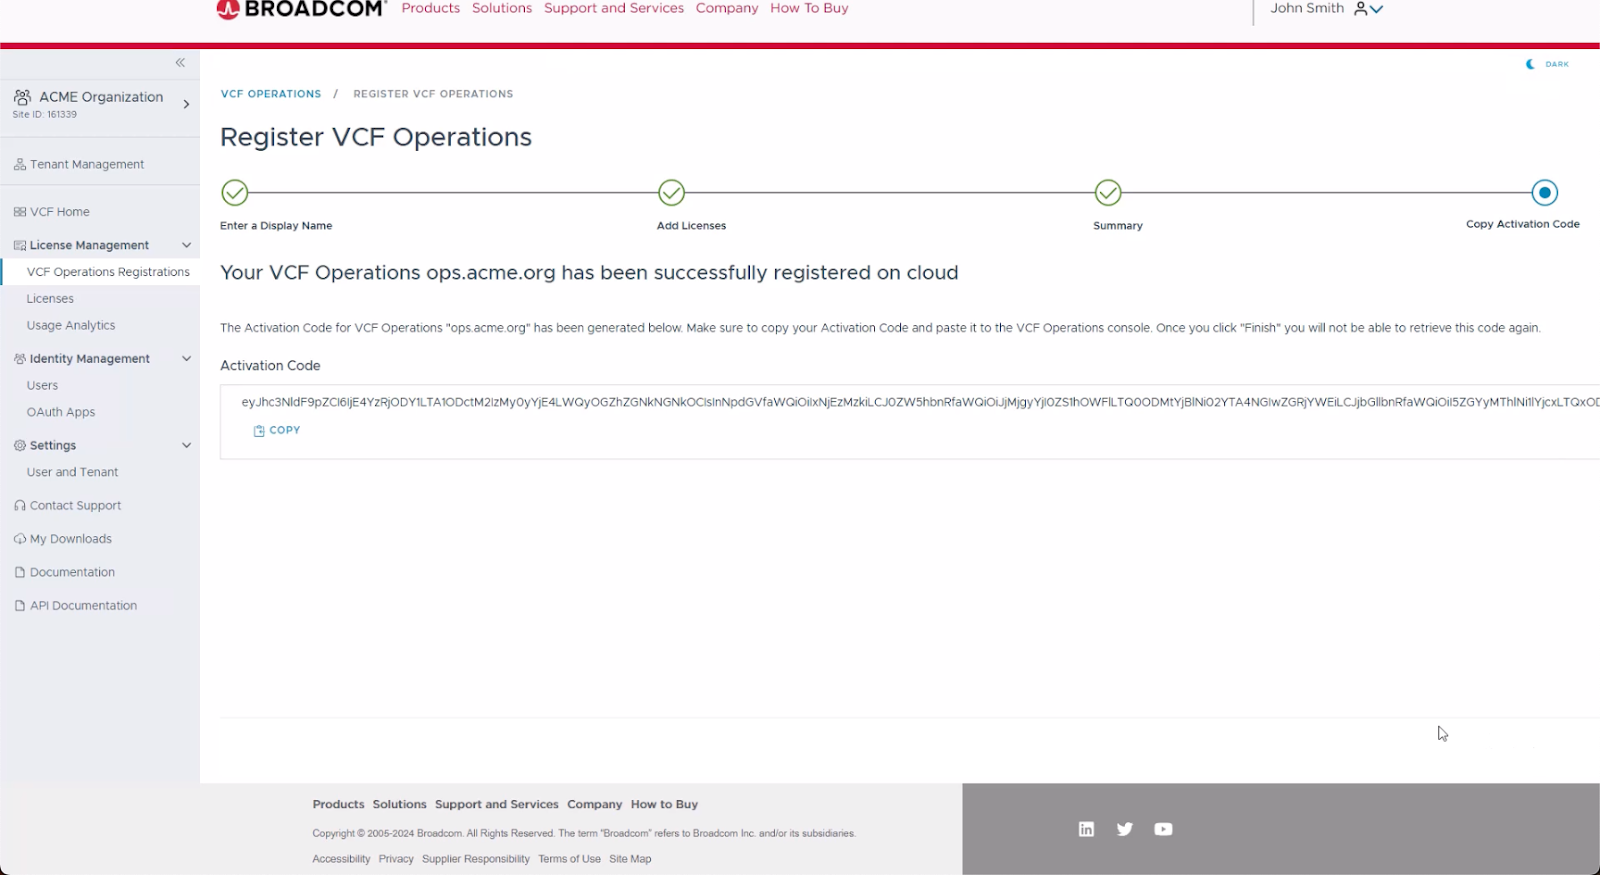Open Broadcom LinkedIn icon
The height and width of the screenshot is (875, 1600).
[x=1086, y=829]
